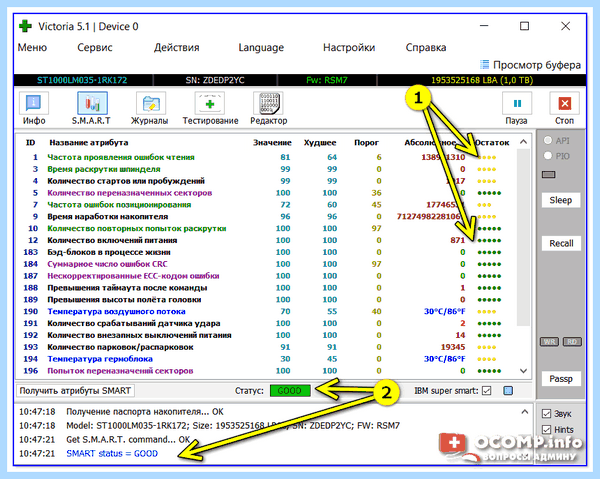The image size is (600, 479).
Task: Select row Количество включений питания
Action: pyautogui.click(x=266, y=240)
